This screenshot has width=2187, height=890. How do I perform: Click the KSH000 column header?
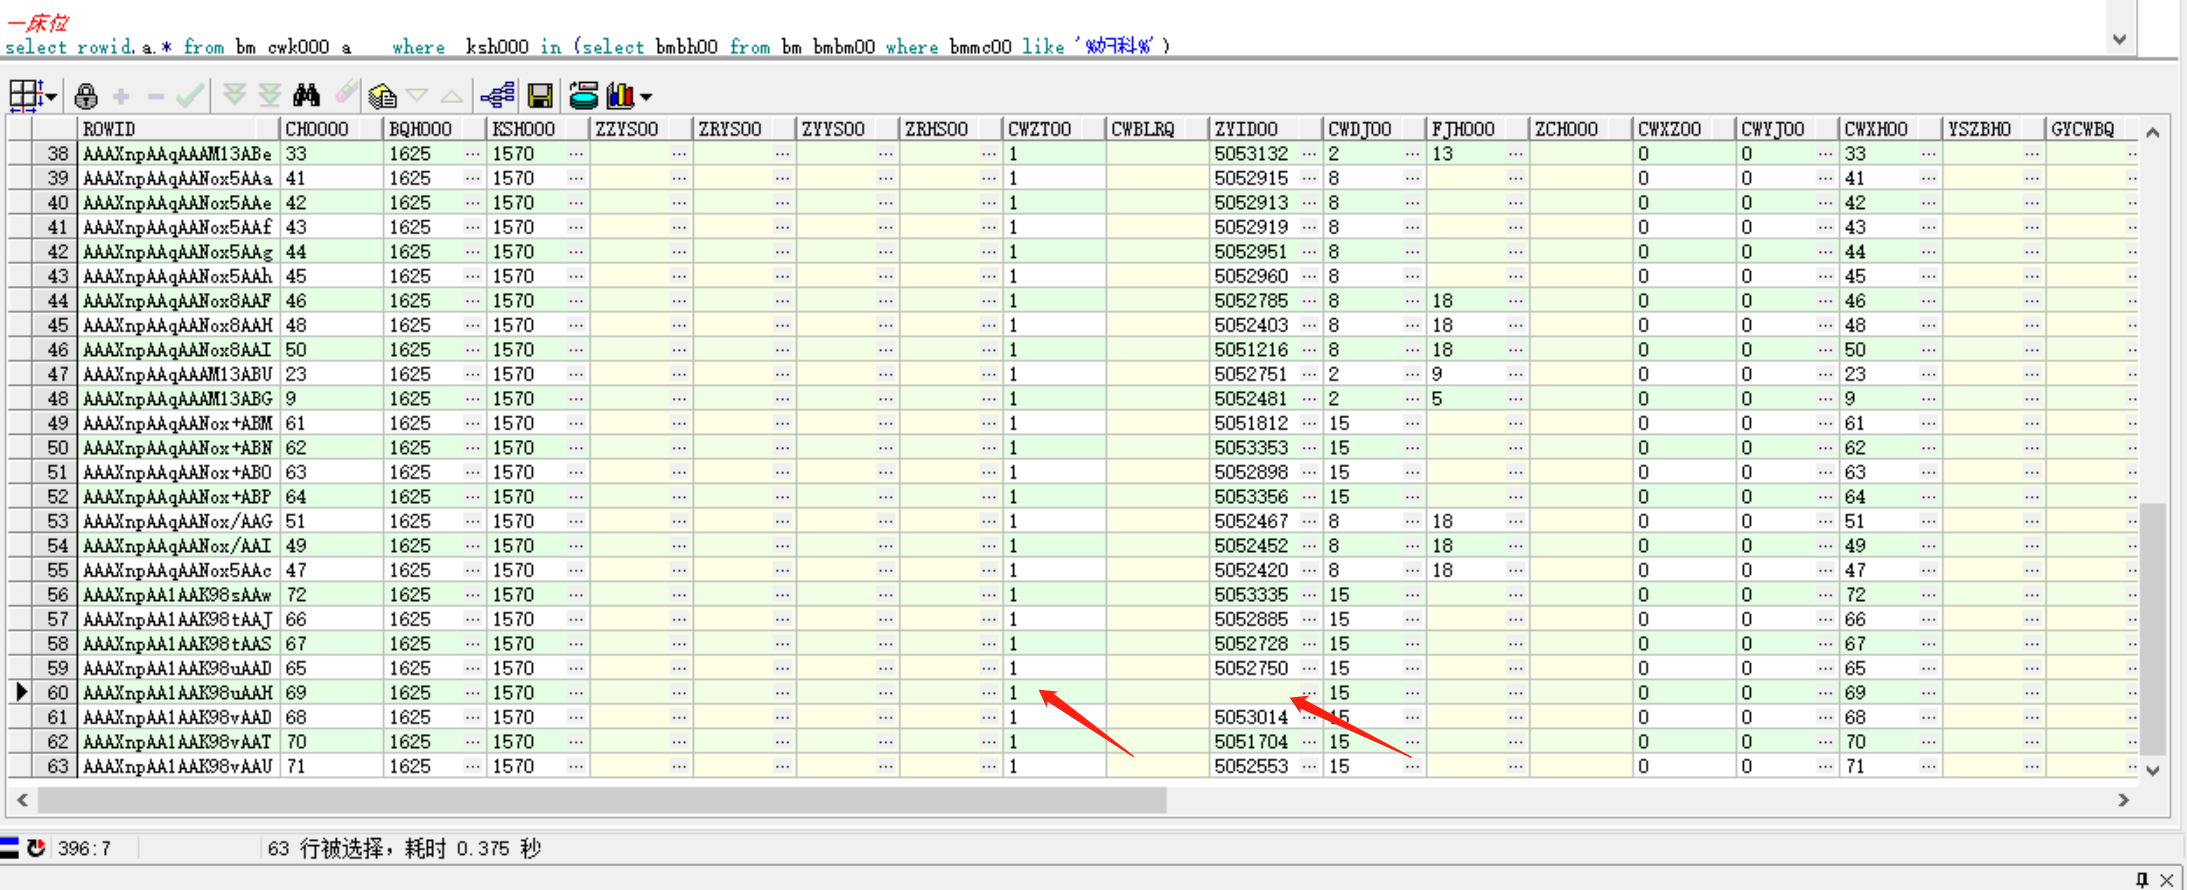click(538, 129)
